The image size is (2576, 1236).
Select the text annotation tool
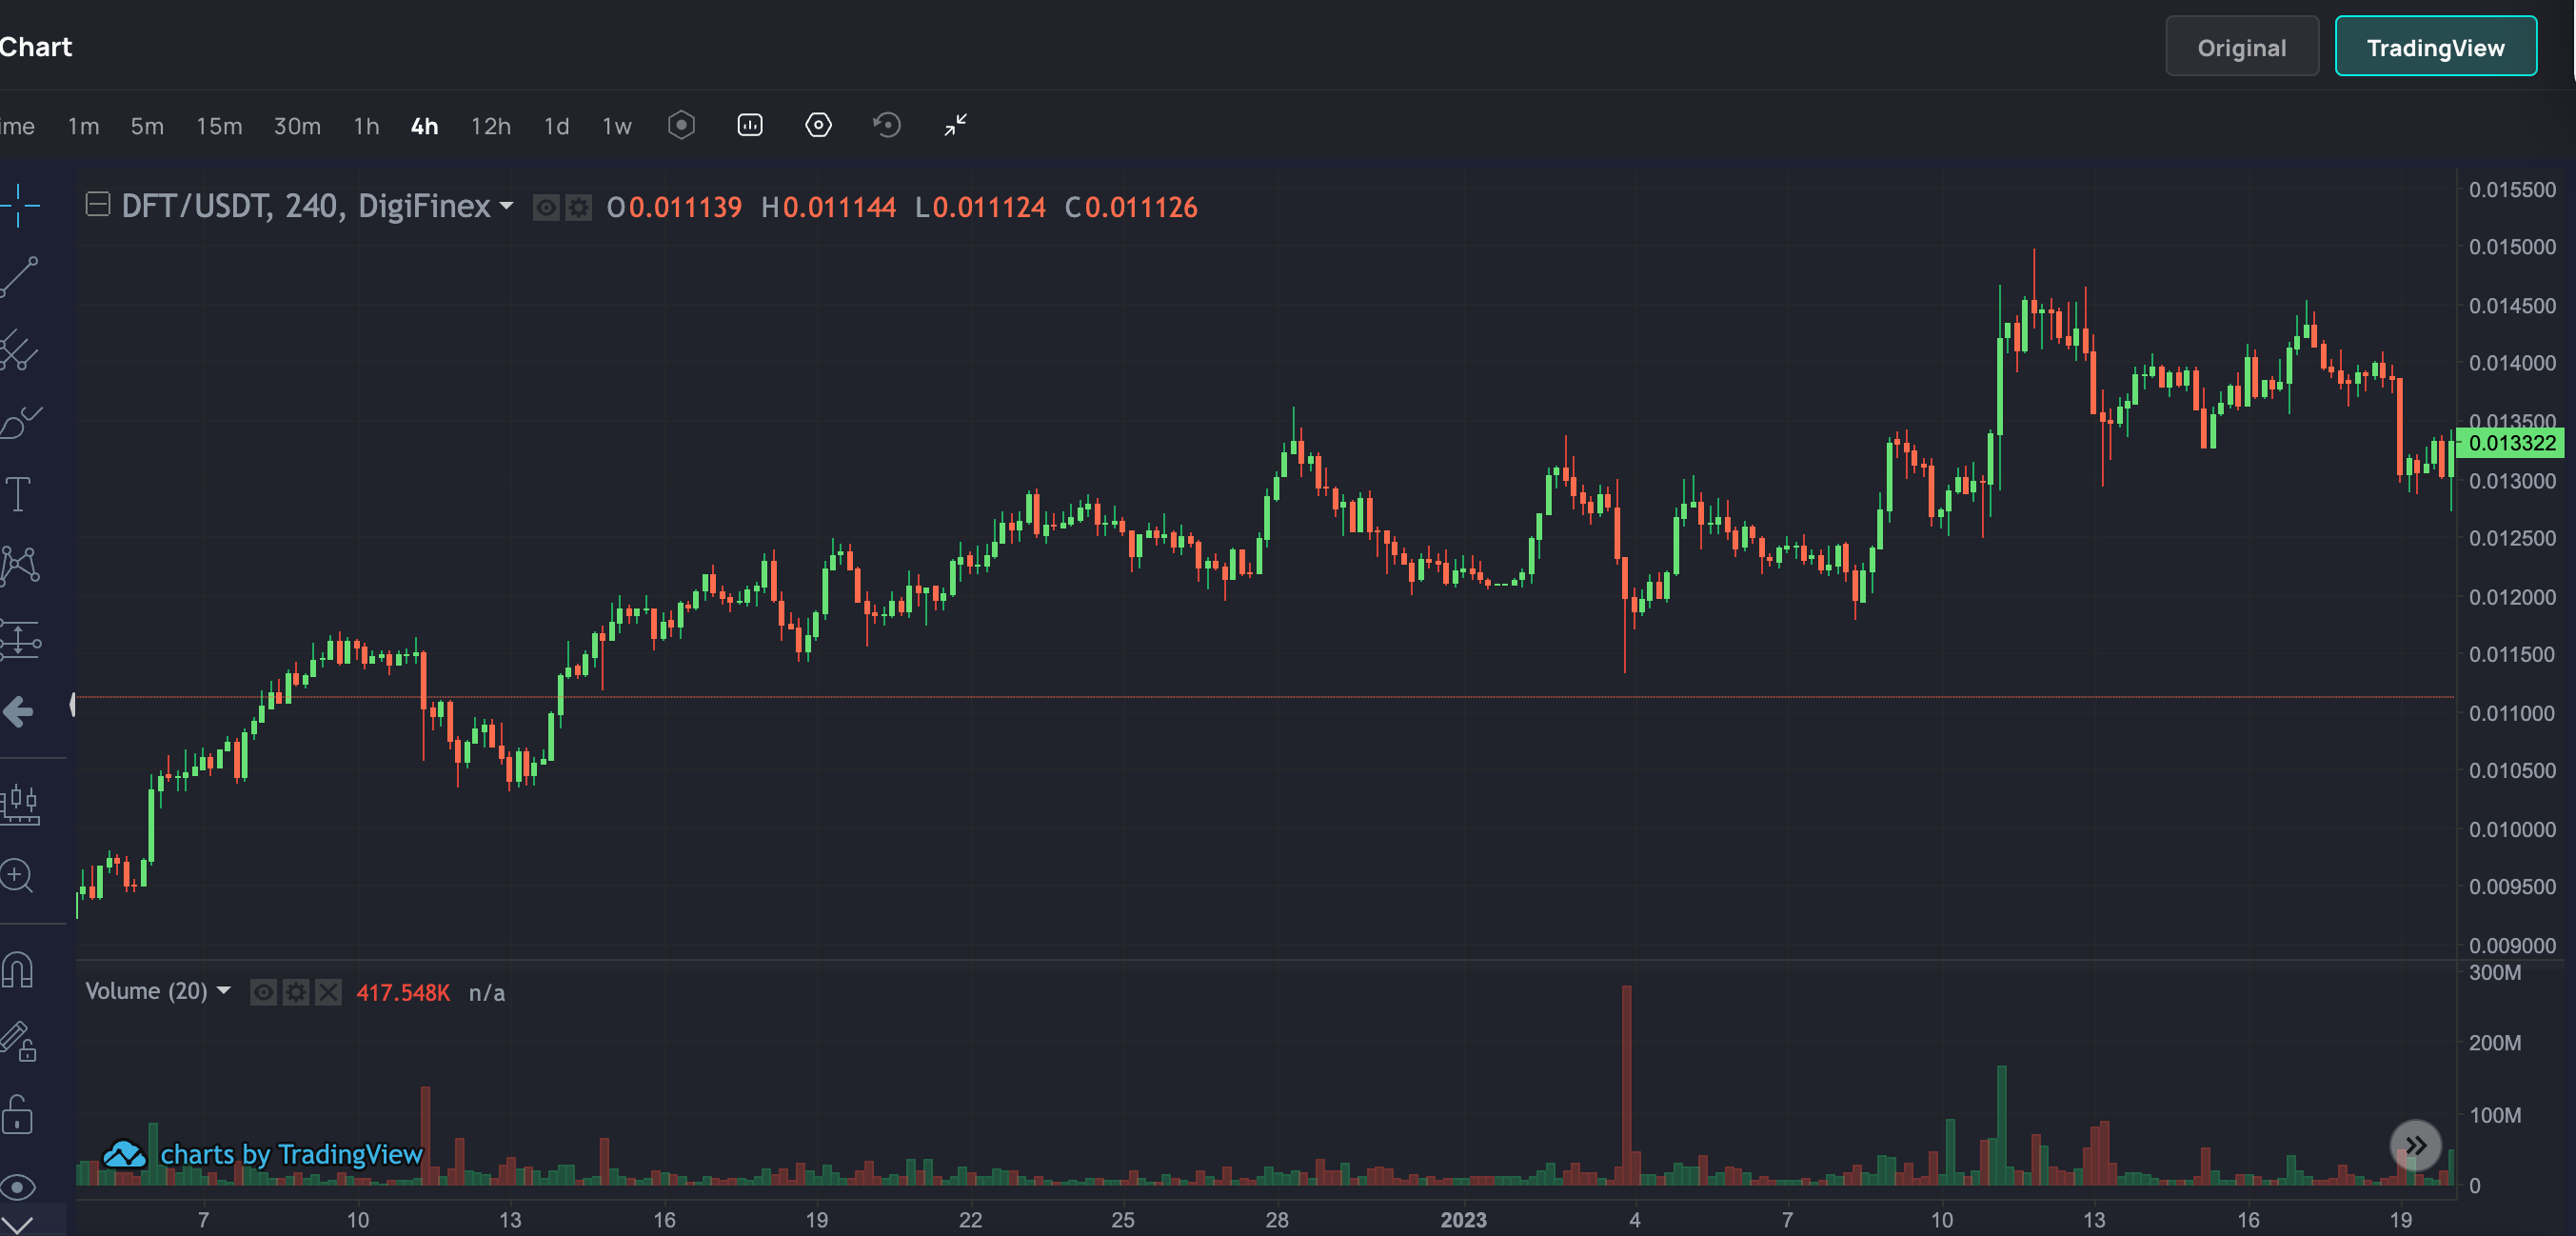pos(18,494)
